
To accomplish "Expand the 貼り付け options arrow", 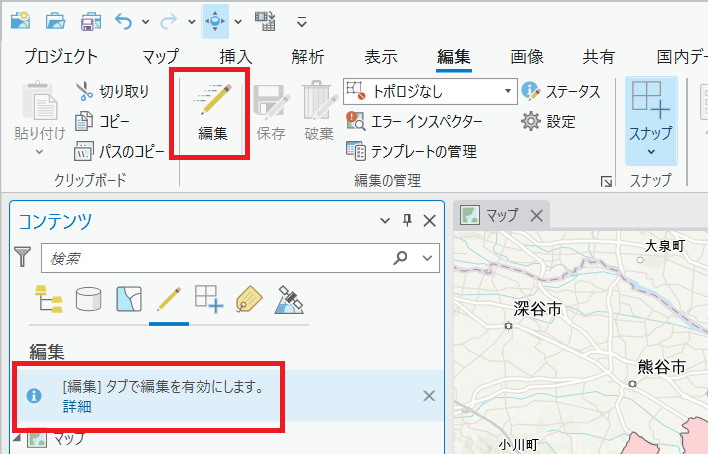I will click(40, 152).
